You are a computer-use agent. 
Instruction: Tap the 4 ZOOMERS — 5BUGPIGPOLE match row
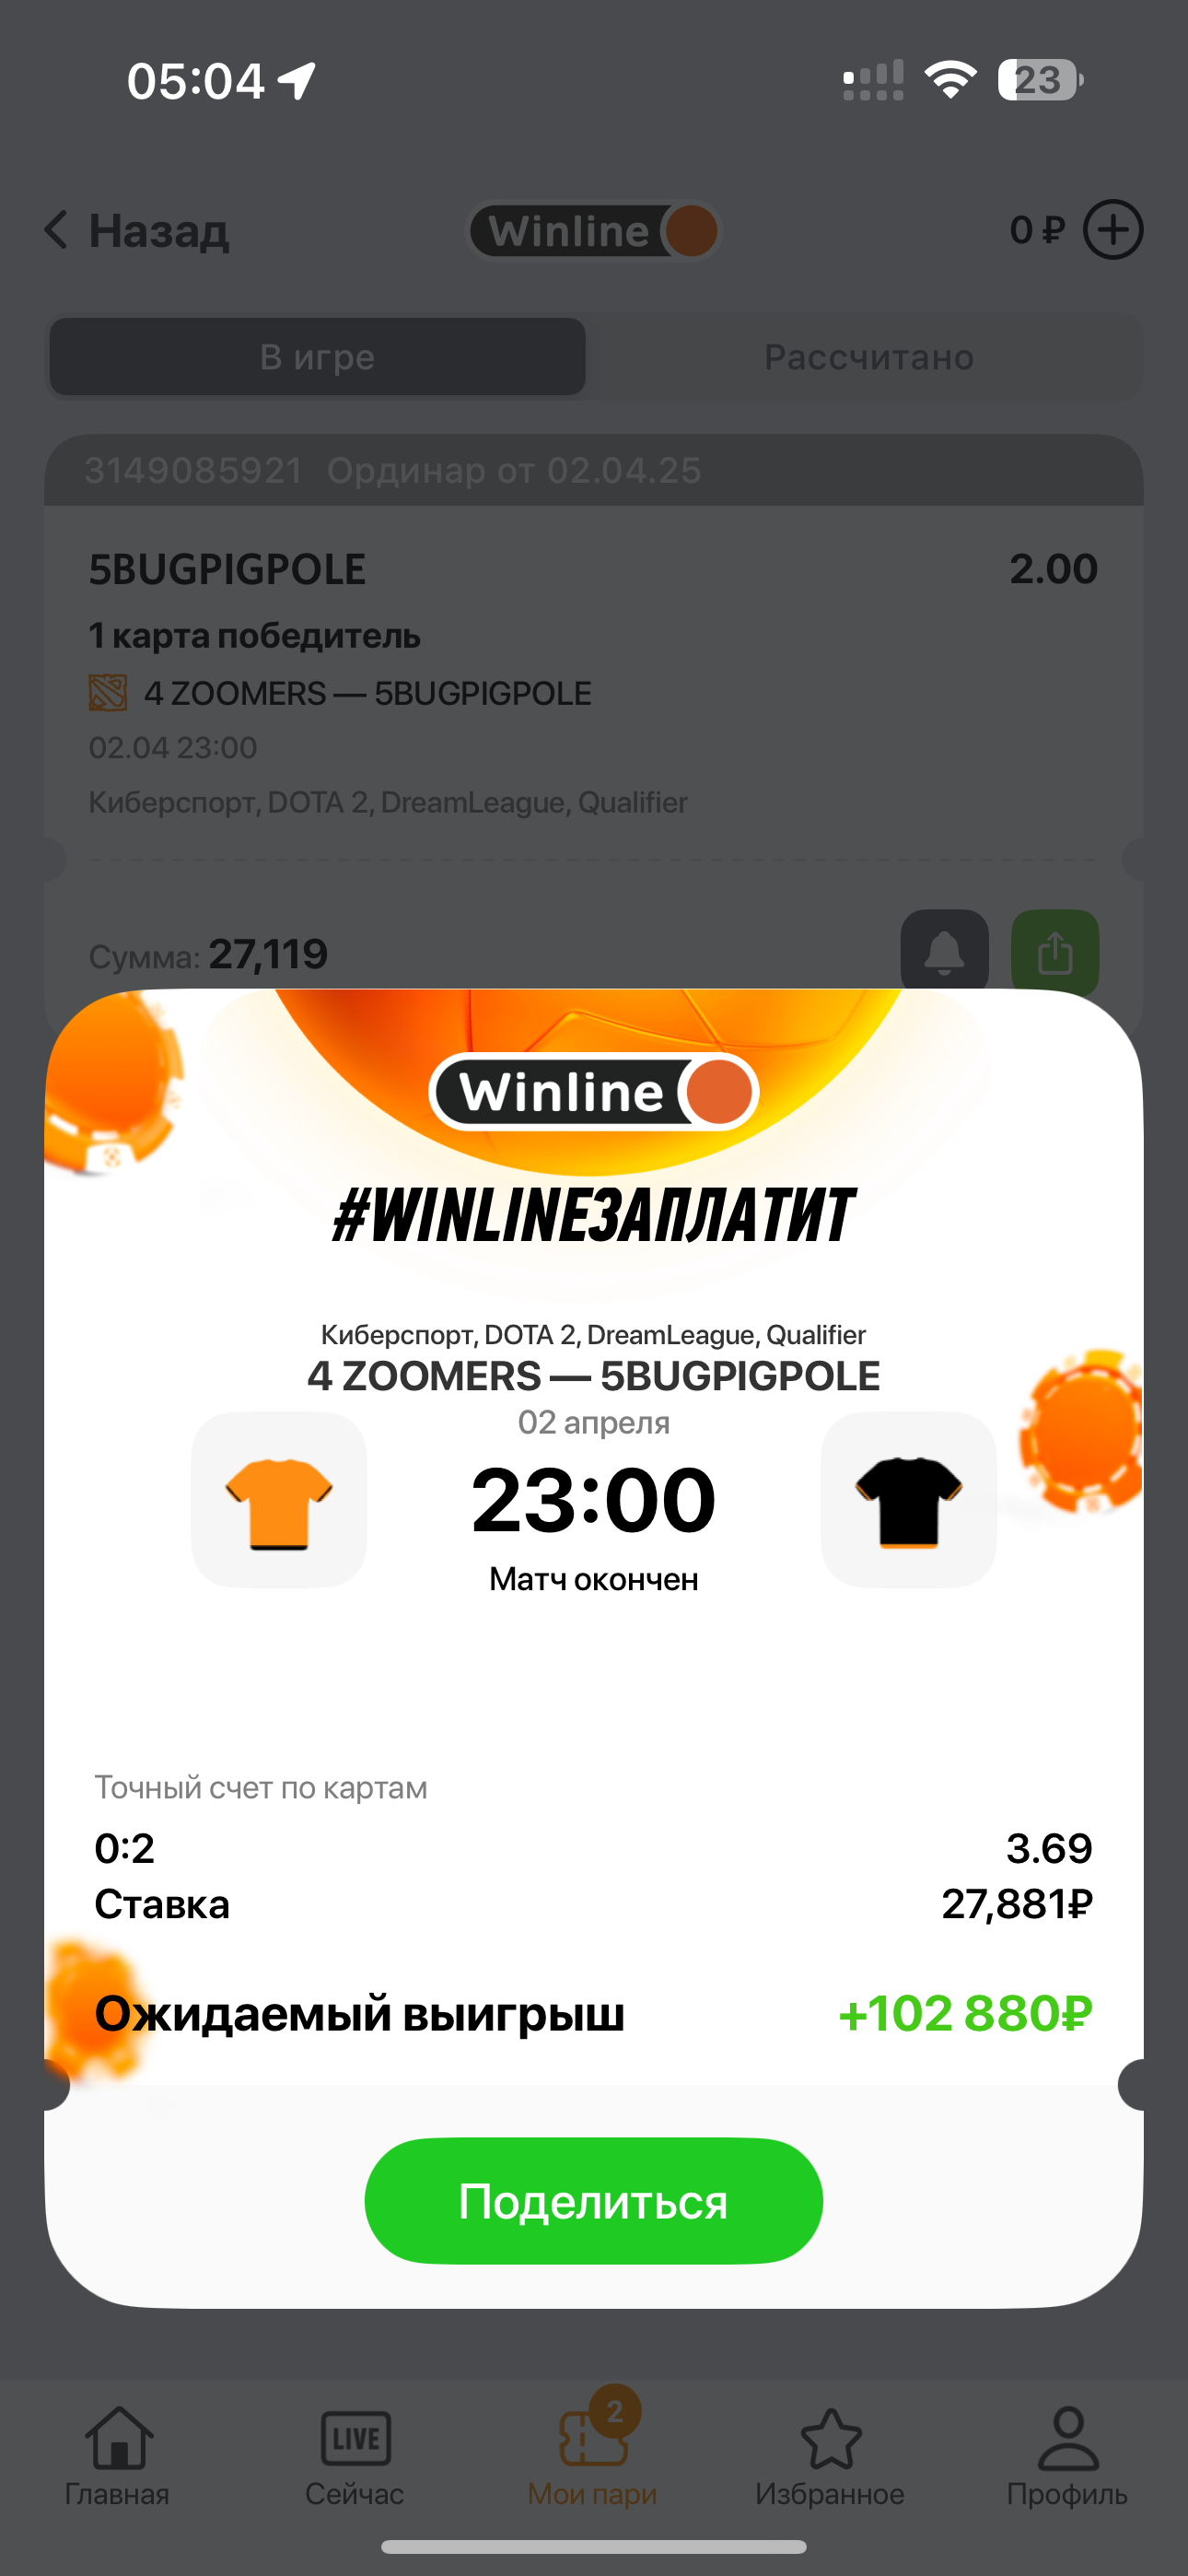(x=341, y=693)
